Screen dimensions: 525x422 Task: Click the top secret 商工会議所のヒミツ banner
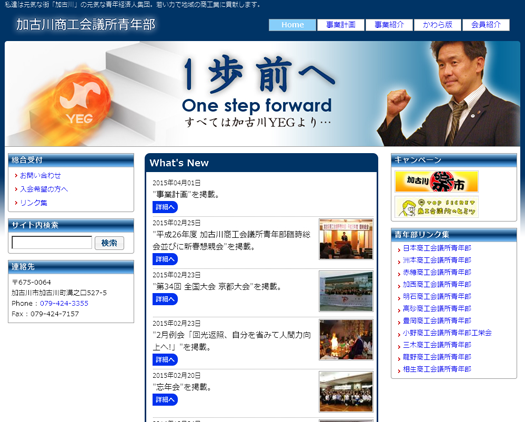436,207
